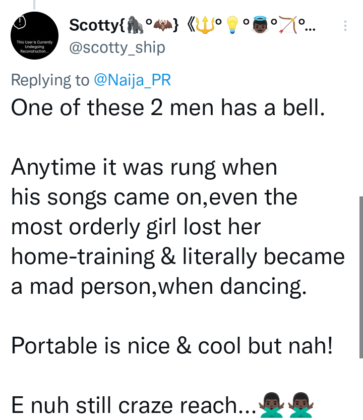Select the first no-gesture man emoji
This screenshot has width=363, height=420.
coord(272,405)
